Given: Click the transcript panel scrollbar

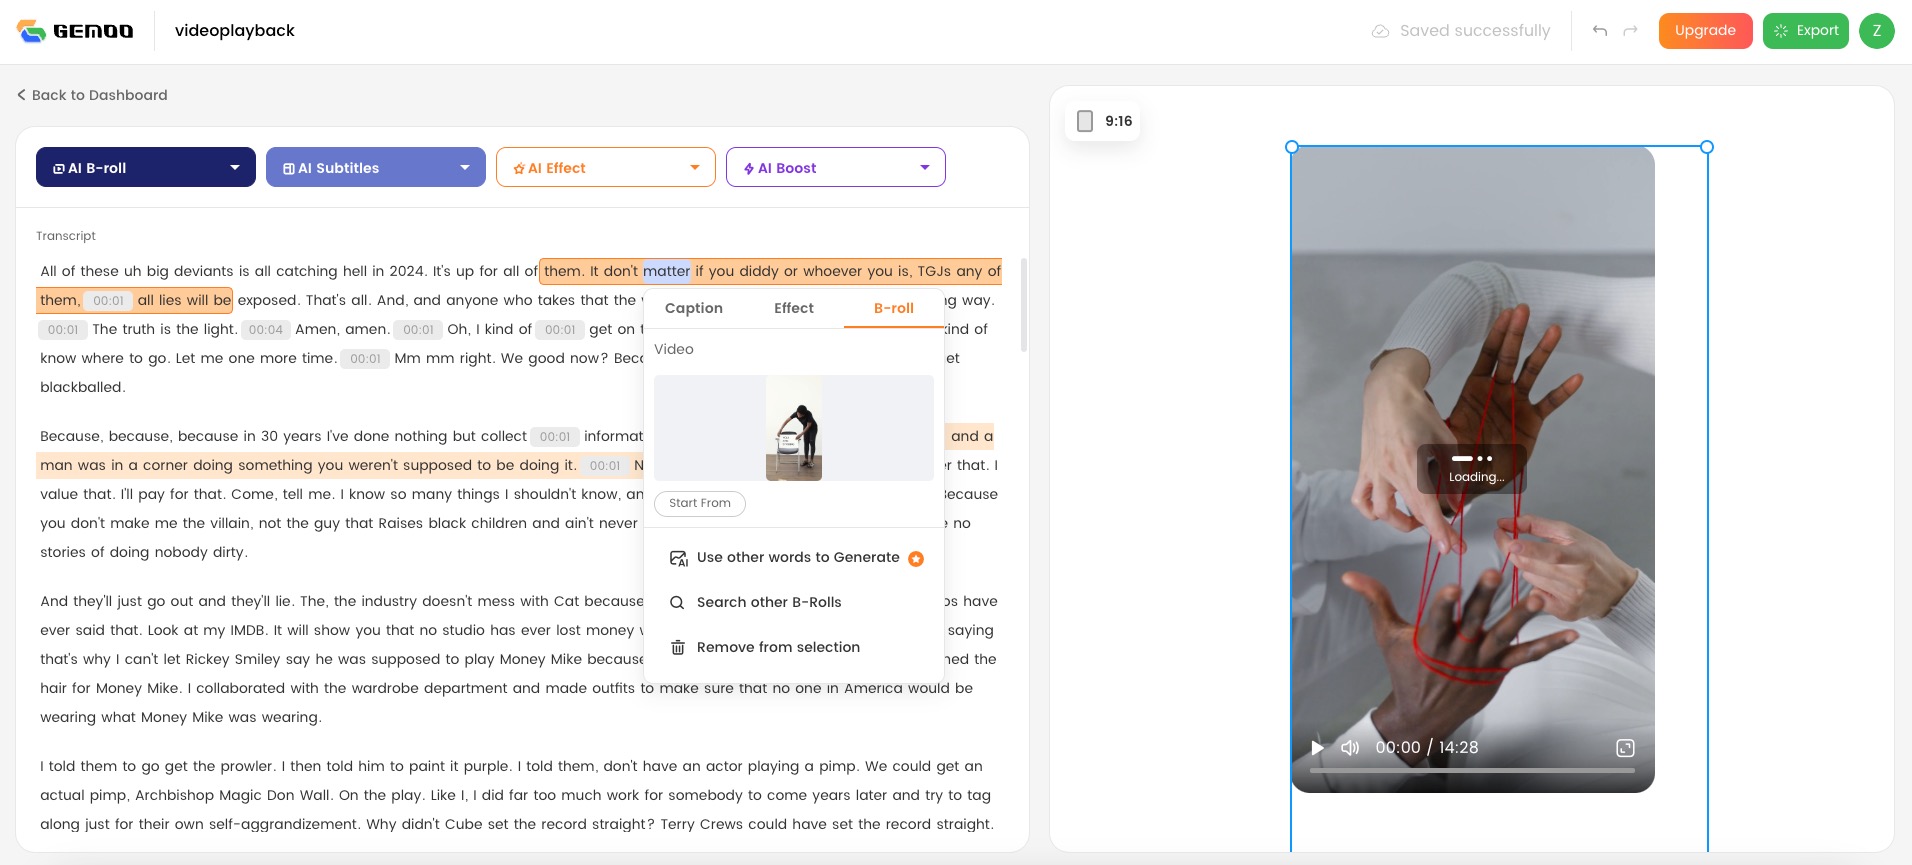Looking at the screenshot, I should pos(1023,304).
